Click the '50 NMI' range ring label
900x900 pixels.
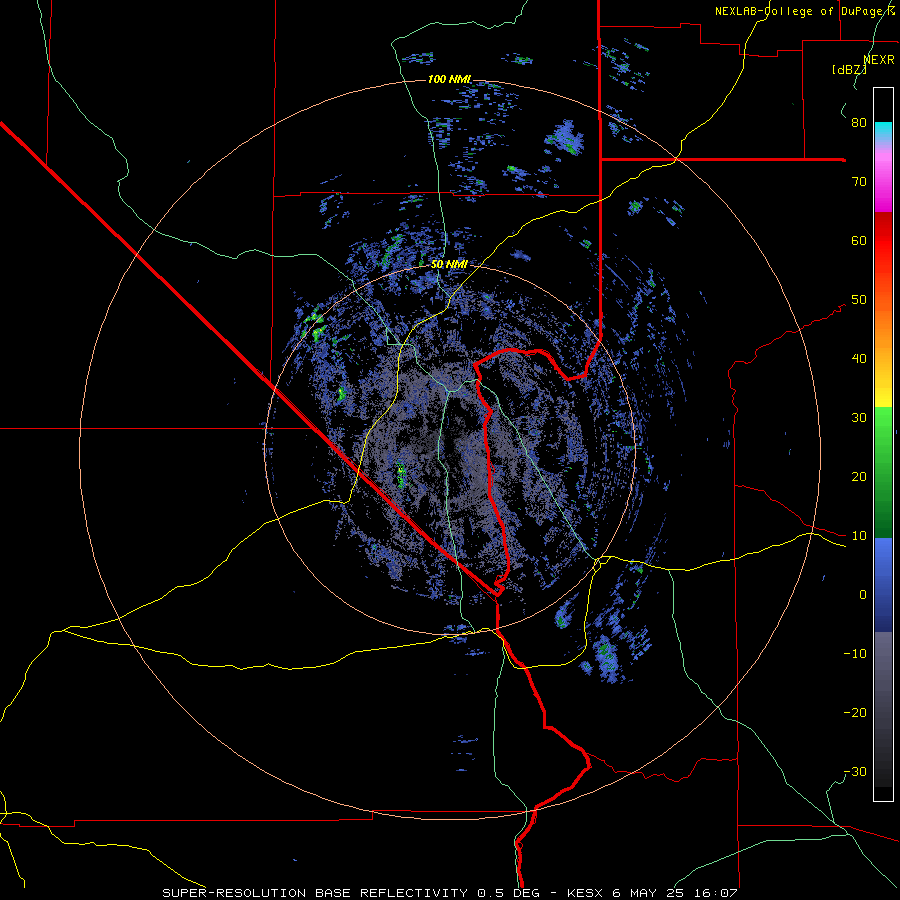click(x=449, y=264)
